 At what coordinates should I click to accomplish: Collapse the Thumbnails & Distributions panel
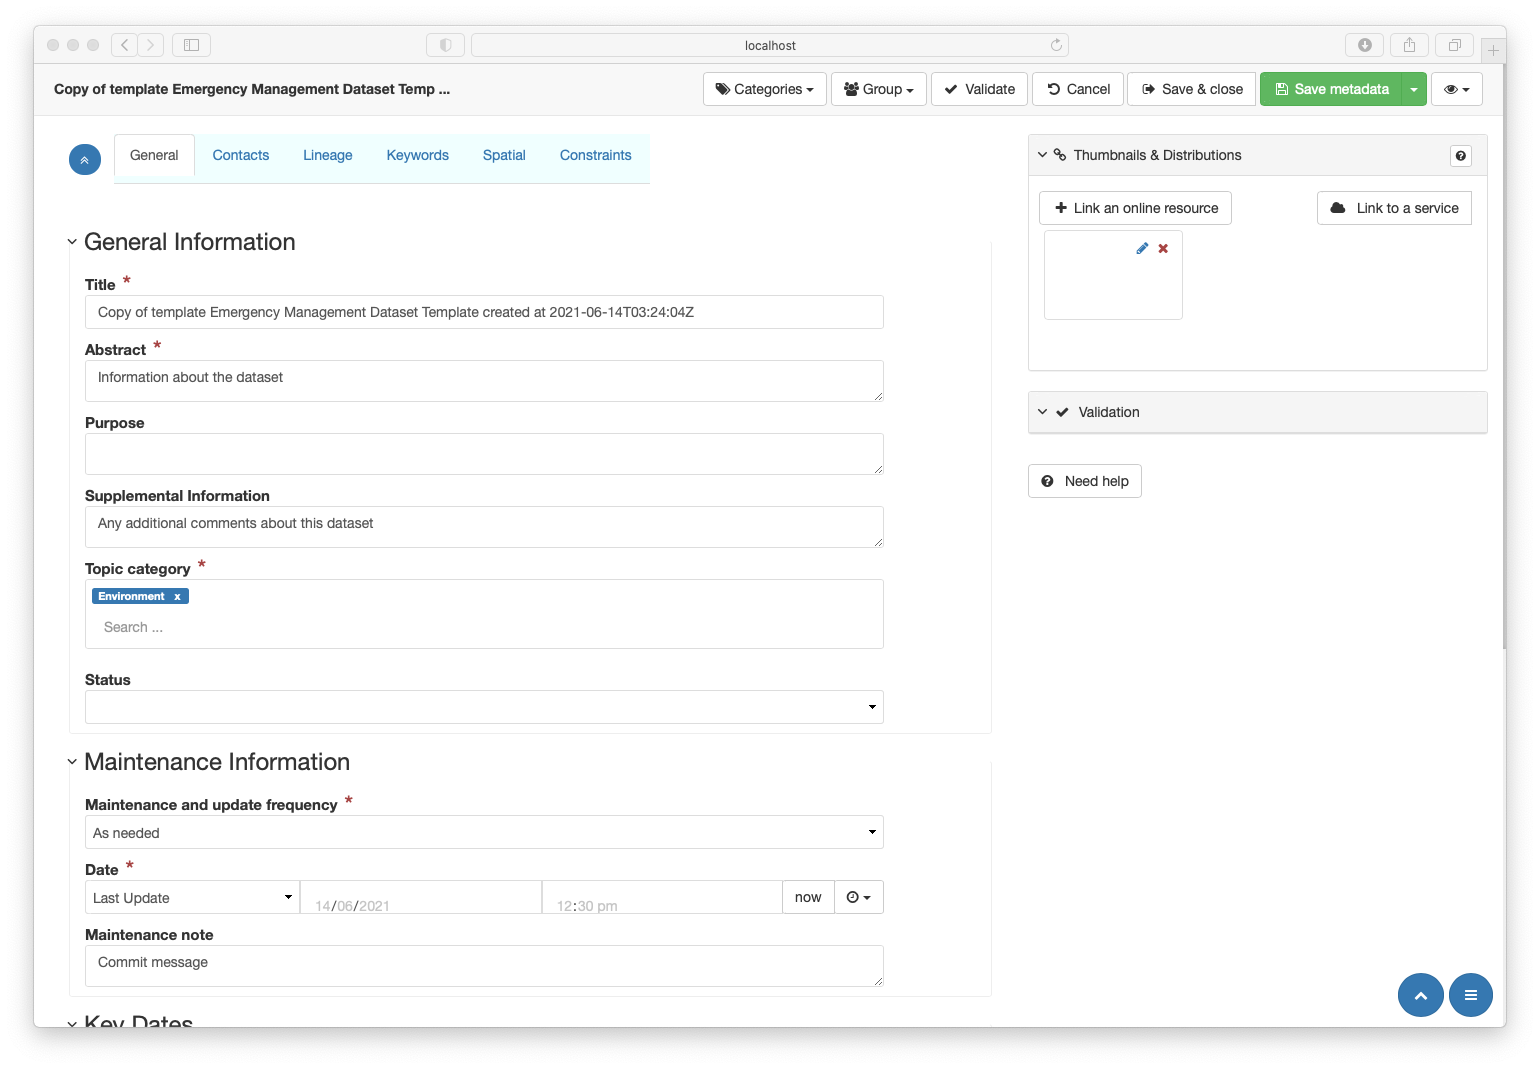(x=1042, y=155)
